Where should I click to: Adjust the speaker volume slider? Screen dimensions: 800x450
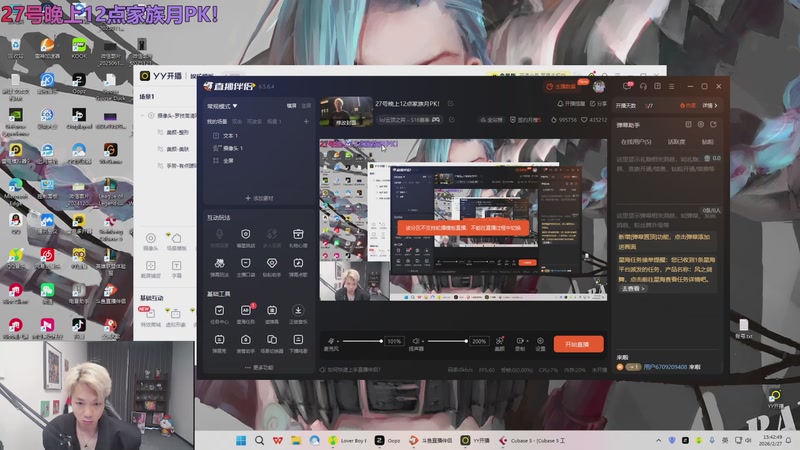point(447,341)
